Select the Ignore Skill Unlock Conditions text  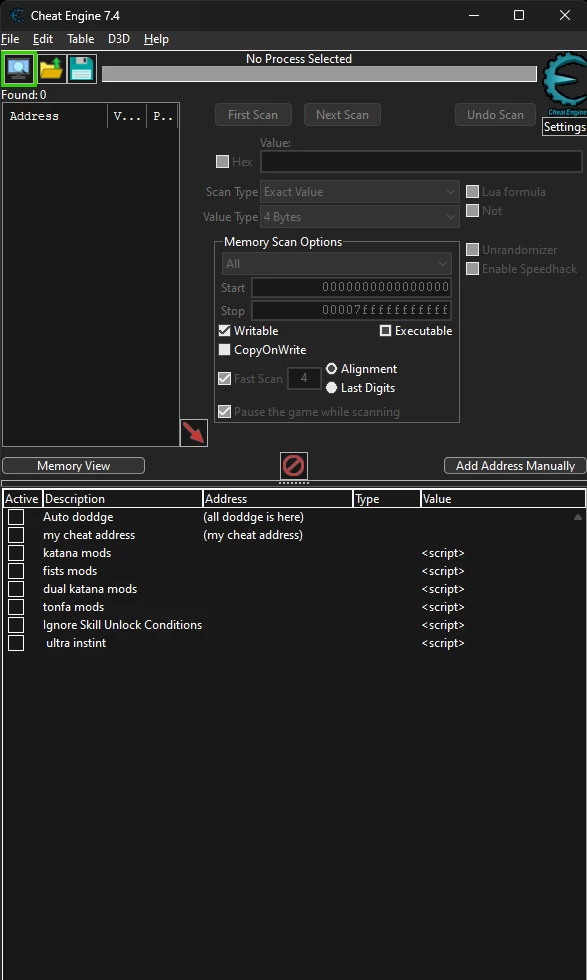123,625
